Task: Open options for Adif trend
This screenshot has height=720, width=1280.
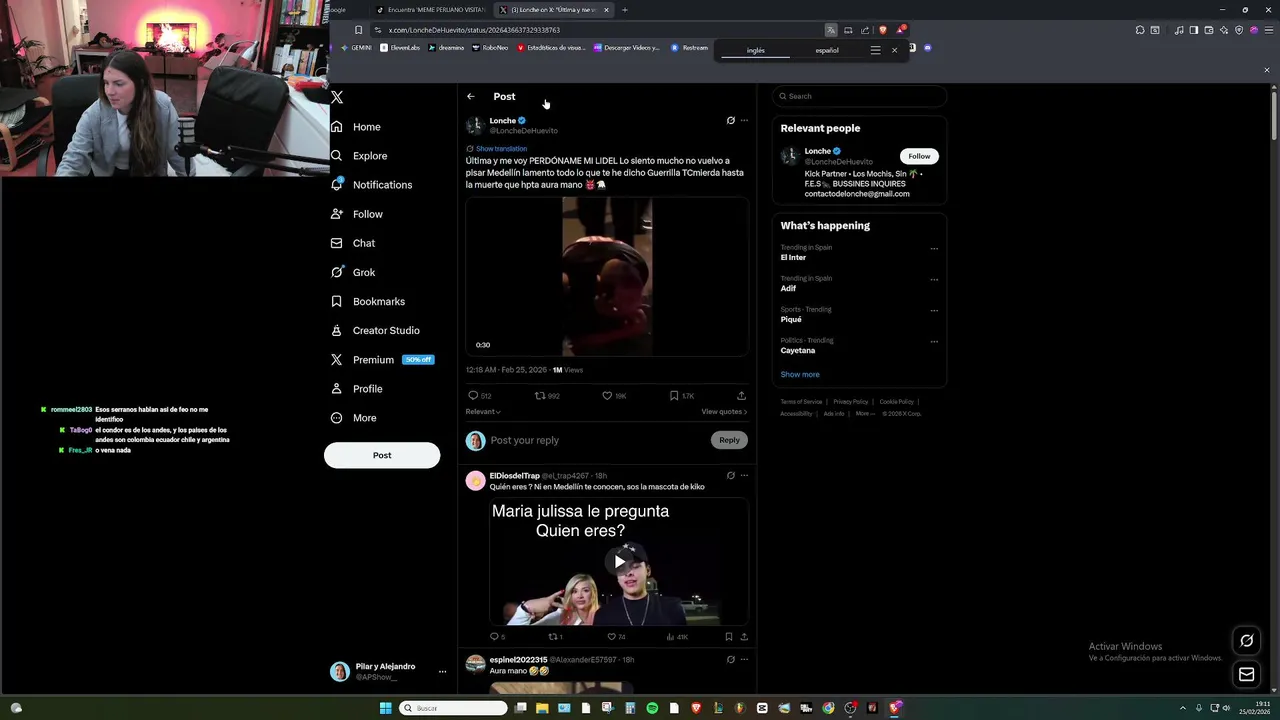Action: [x=934, y=280]
